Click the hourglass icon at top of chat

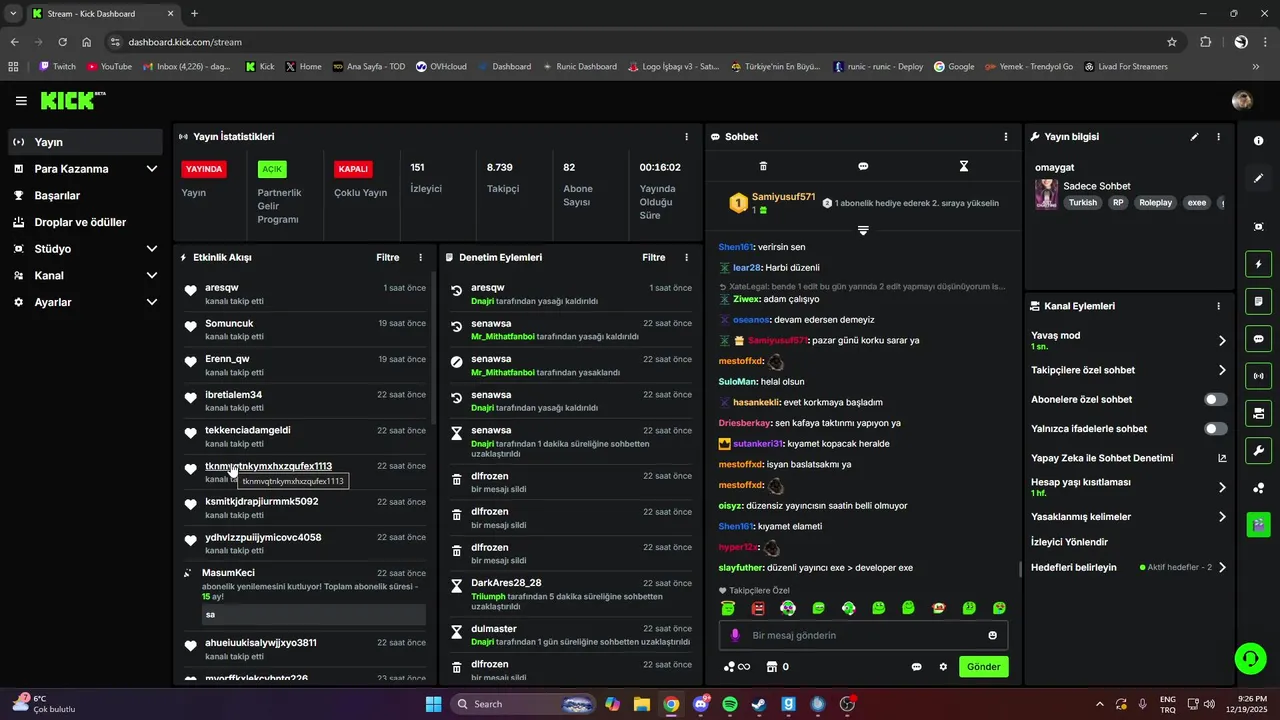point(964,166)
